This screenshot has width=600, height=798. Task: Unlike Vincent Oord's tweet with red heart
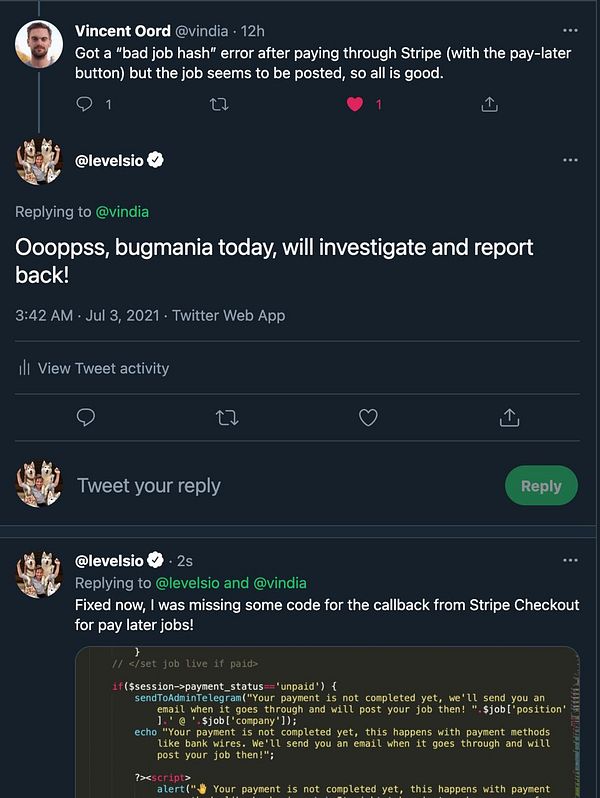point(354,103)
